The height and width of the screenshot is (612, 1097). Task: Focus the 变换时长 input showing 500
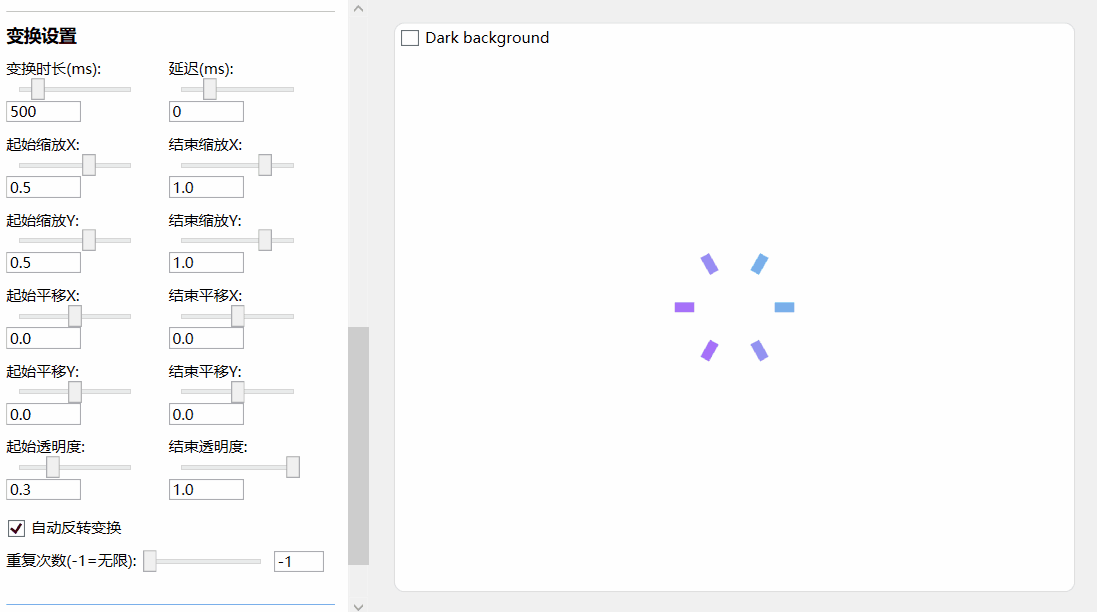43,112
